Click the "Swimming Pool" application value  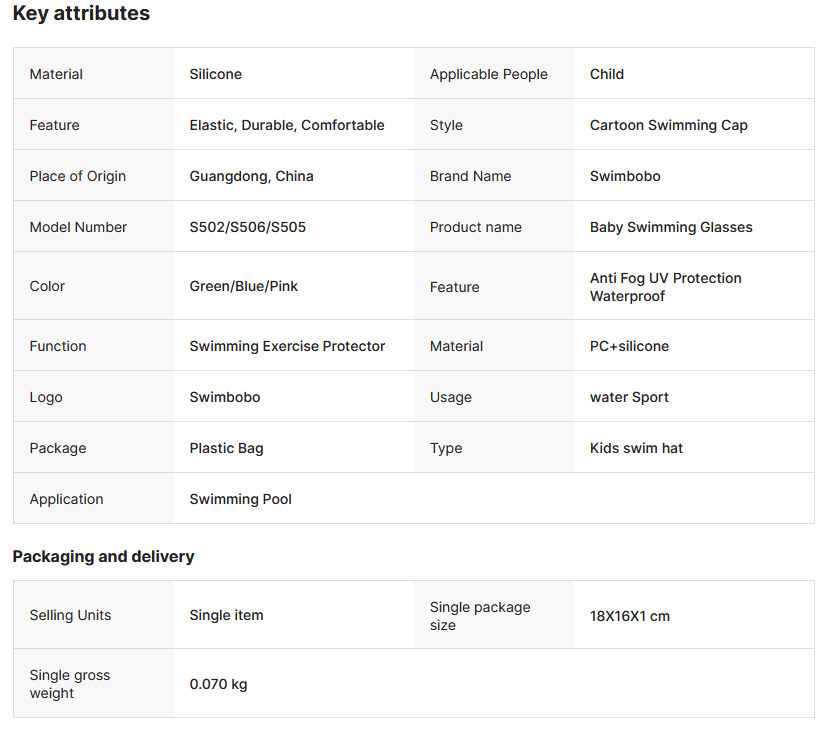pyautogui.click(x=240, y=499)
